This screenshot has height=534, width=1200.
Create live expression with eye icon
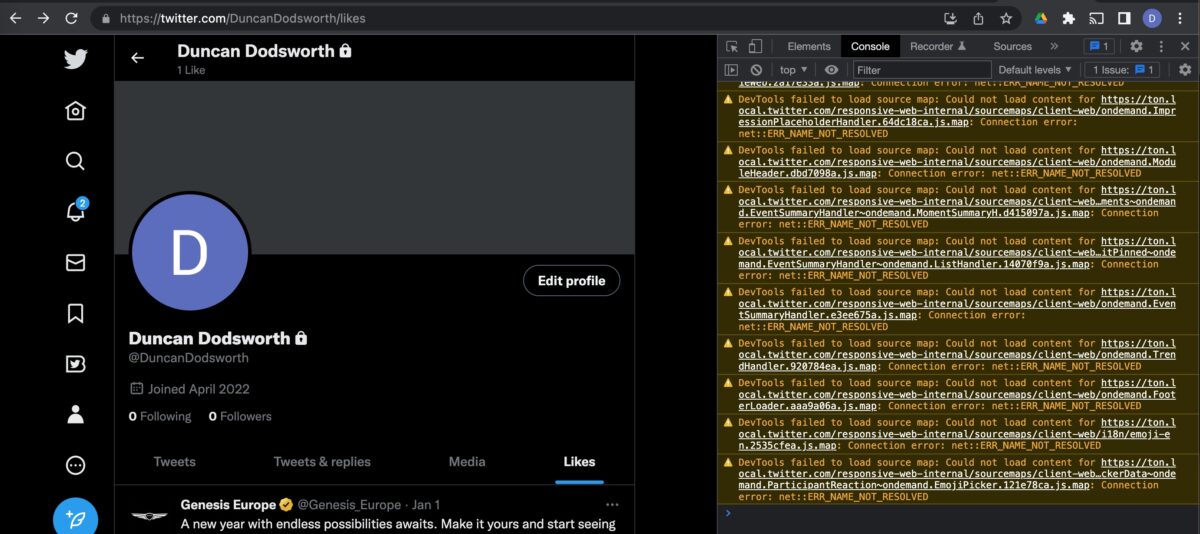[831, 70]
